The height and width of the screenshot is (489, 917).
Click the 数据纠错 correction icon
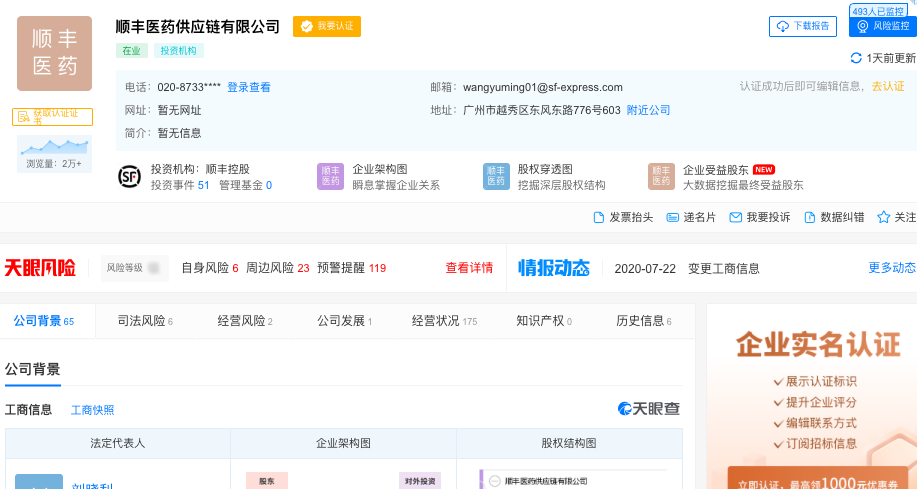810,218
